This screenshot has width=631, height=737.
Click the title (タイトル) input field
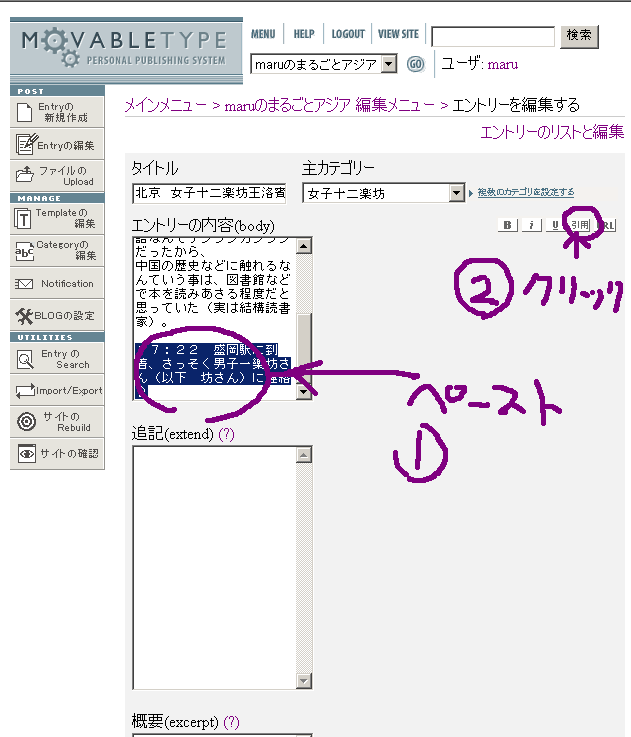coord(209,193)
